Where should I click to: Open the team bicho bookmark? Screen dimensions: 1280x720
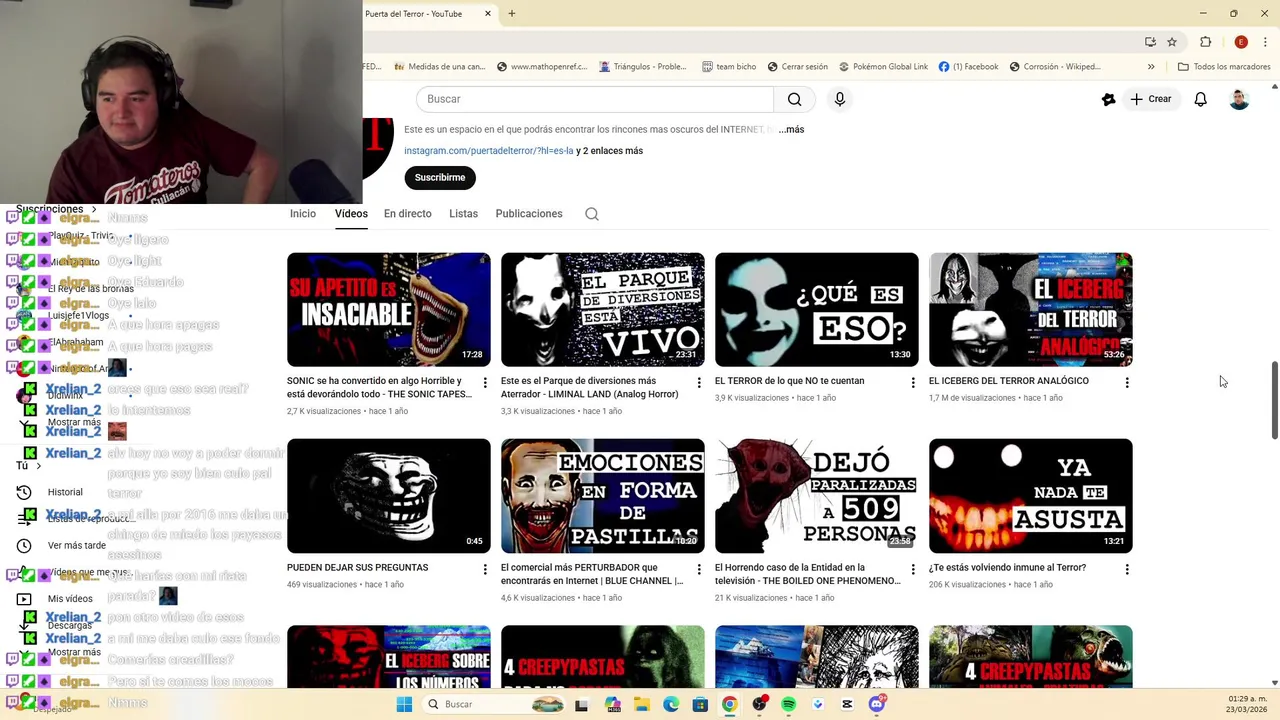(x=729, y=67)
